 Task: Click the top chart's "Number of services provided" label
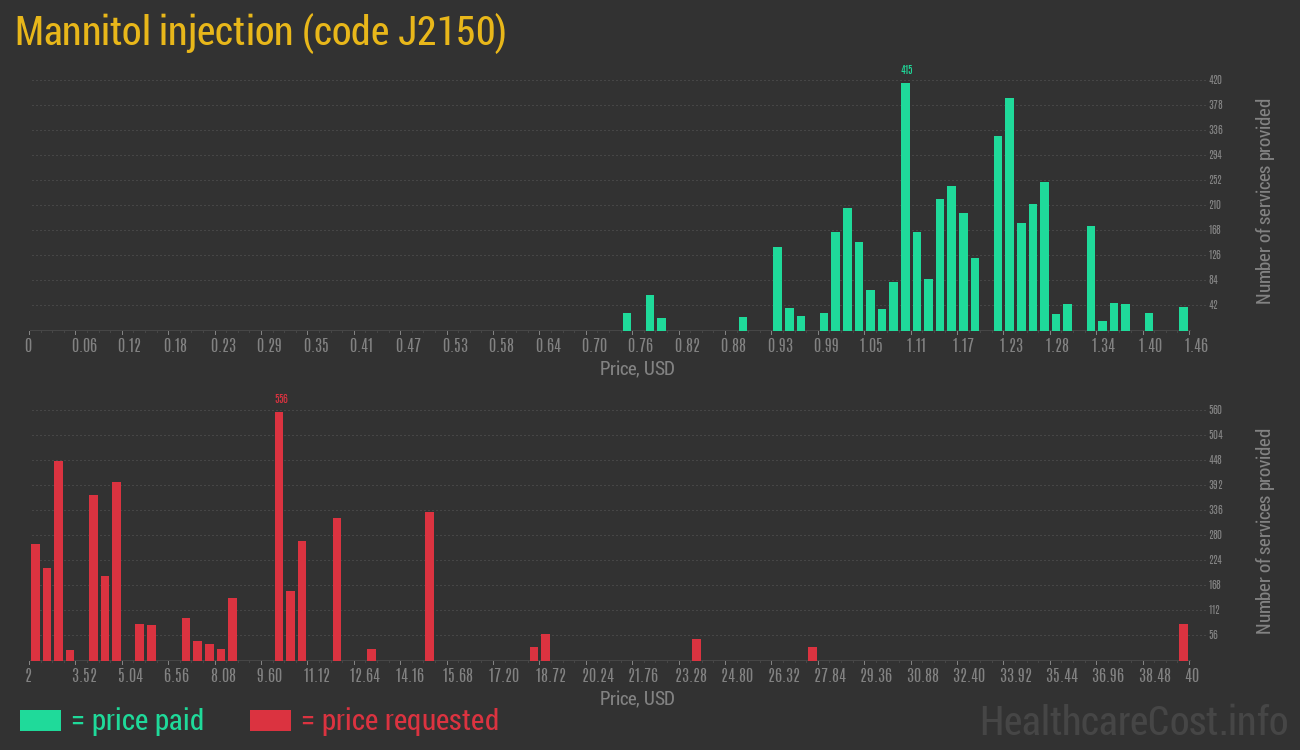click(1264, 202)
